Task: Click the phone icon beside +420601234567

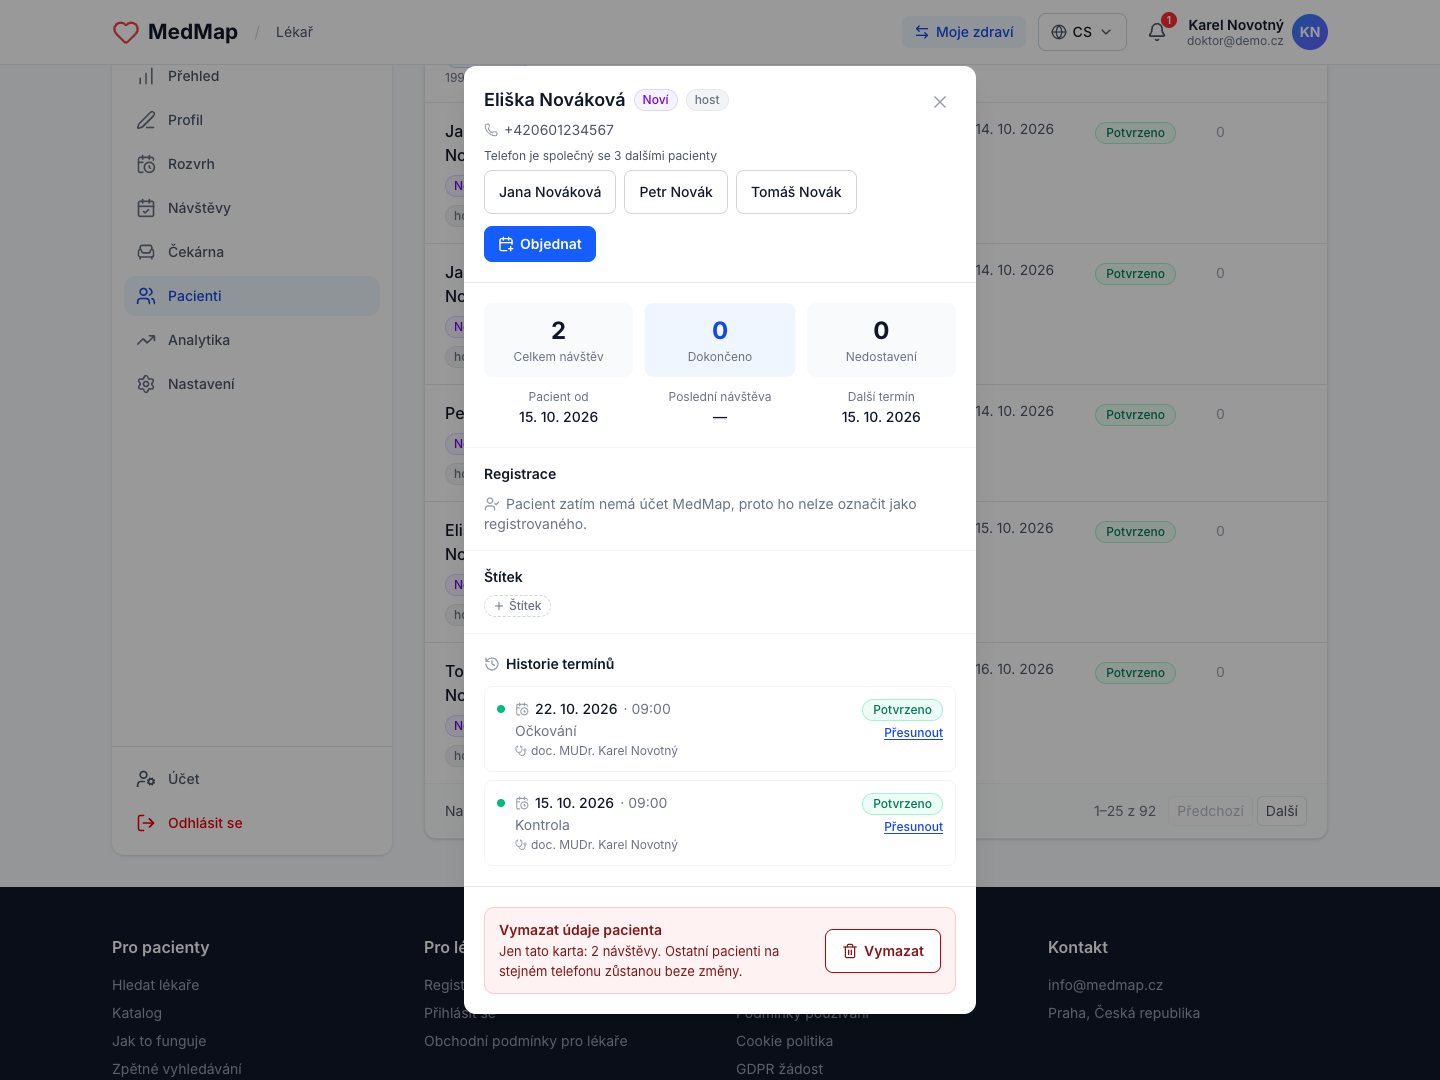Action: [x=491, y=130]
